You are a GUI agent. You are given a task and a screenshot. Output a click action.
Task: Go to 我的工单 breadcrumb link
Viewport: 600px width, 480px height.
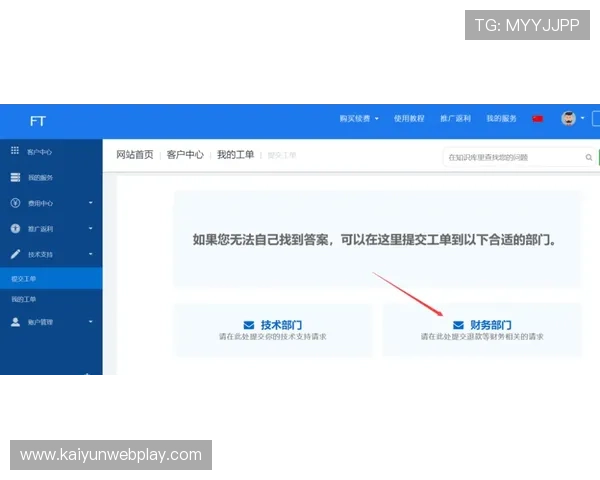click(x=236, y=155)
